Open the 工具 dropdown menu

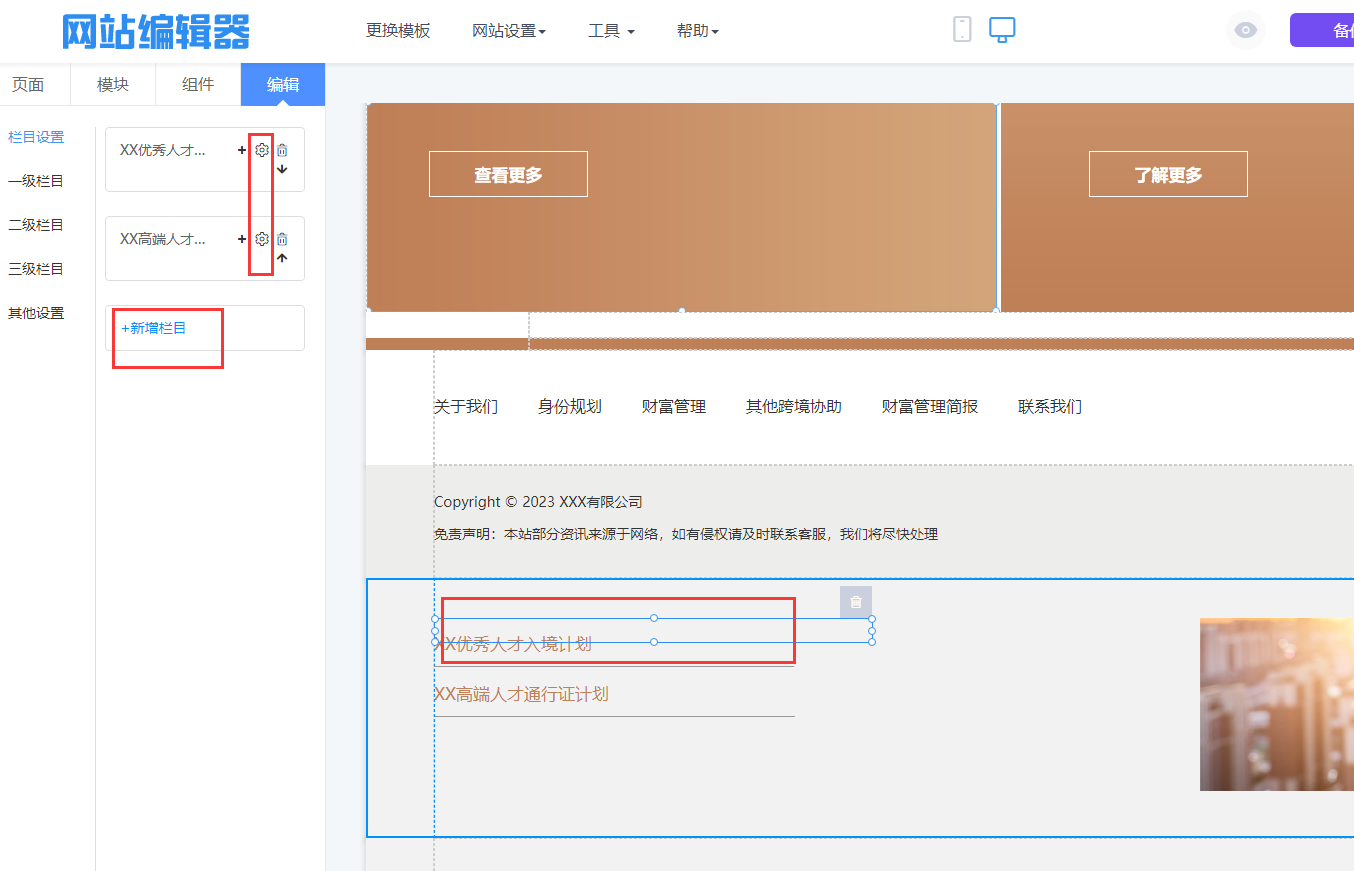[x=611, y=31]
